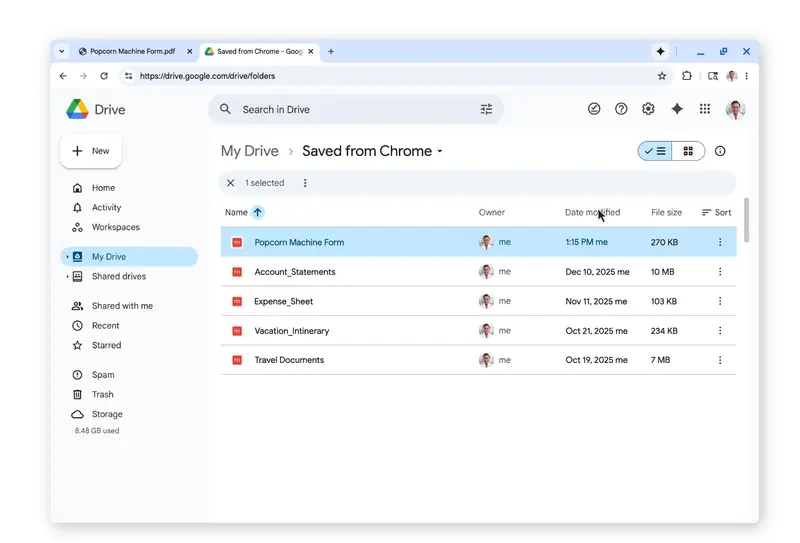
Task: Select the Vacation_Intinerary file
Action: pyautogui.click(x=479, y=331)
